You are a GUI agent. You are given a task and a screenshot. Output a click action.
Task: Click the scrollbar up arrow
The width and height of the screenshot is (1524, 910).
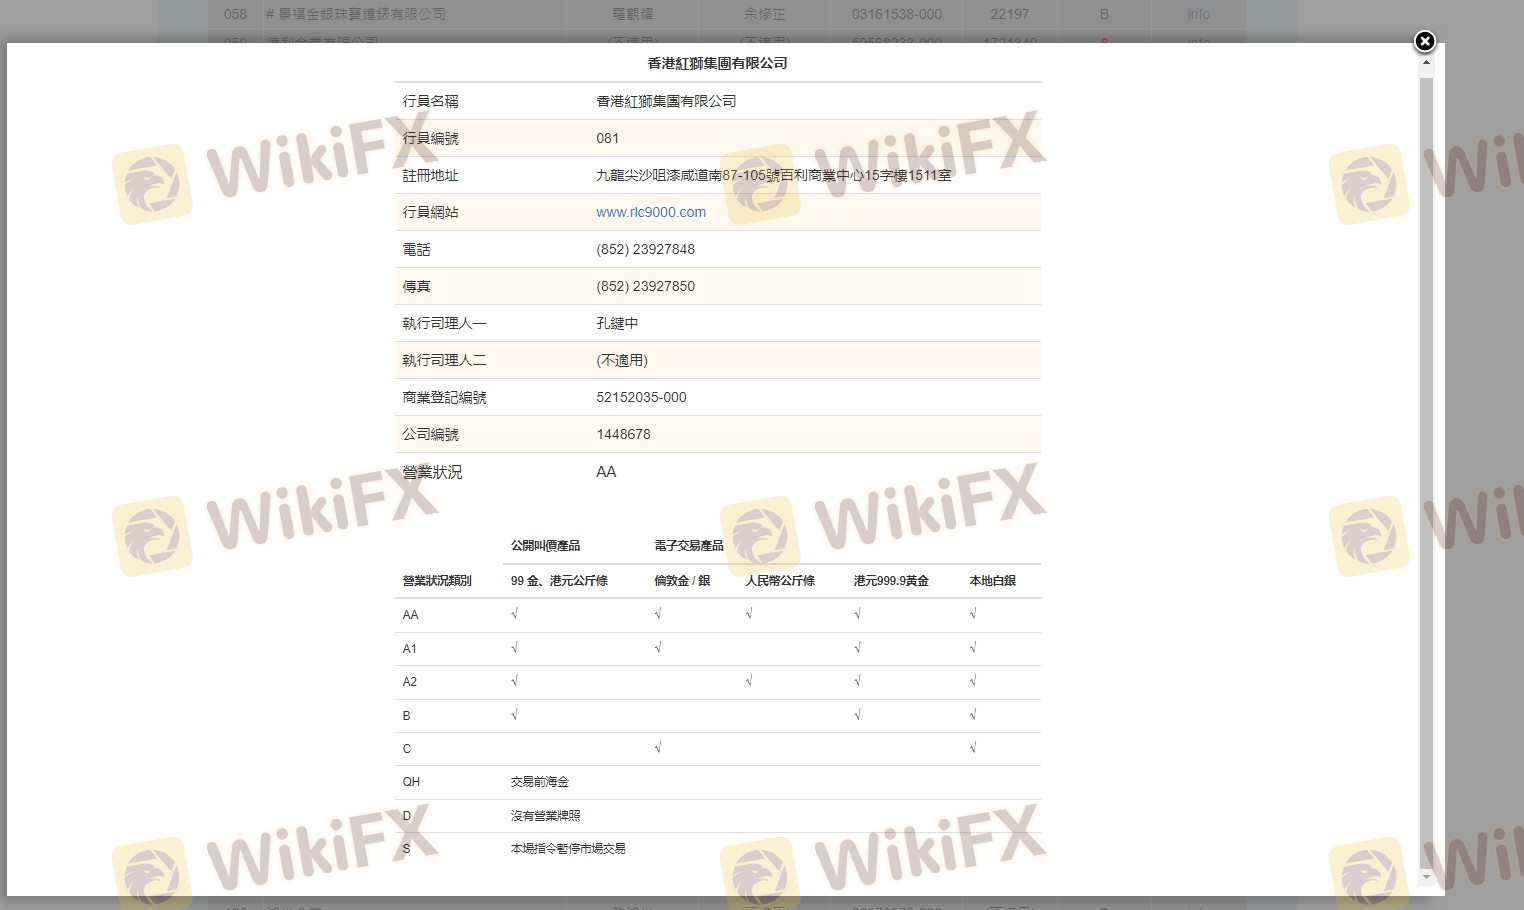(1426, 63)
